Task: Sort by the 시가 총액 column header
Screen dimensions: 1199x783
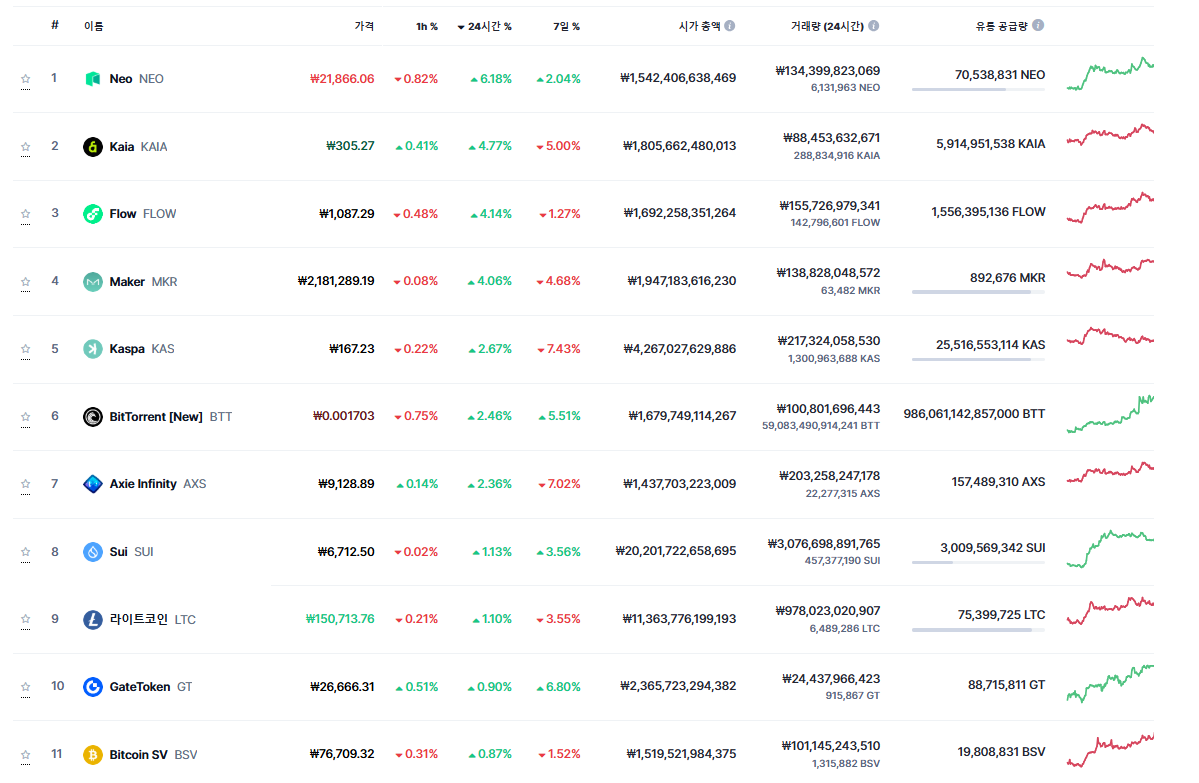Action: pyautogui.click(x=699, y=26)
